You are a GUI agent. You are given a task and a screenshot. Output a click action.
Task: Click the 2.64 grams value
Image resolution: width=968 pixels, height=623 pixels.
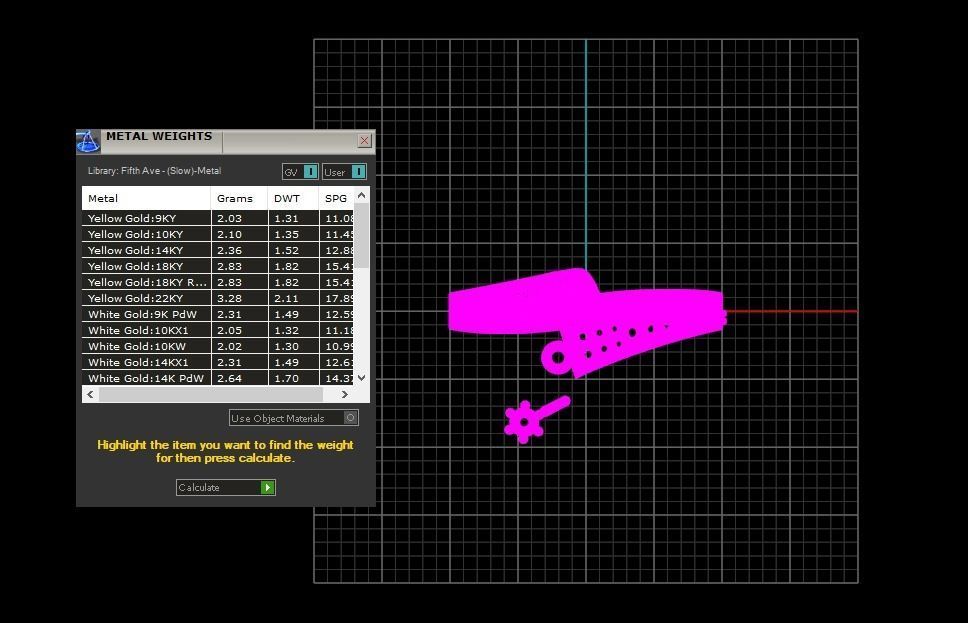[230, 378]
